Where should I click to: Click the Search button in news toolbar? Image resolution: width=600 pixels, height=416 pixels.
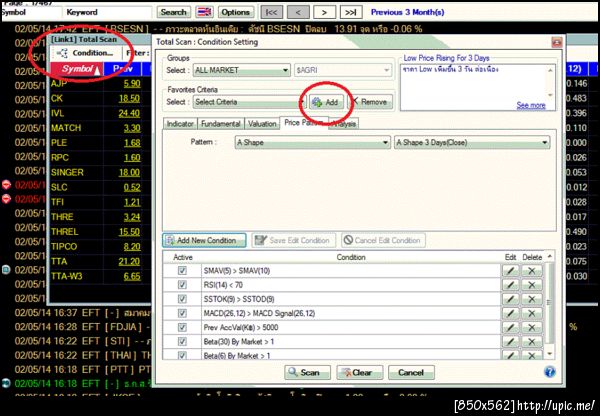[173, 12]
